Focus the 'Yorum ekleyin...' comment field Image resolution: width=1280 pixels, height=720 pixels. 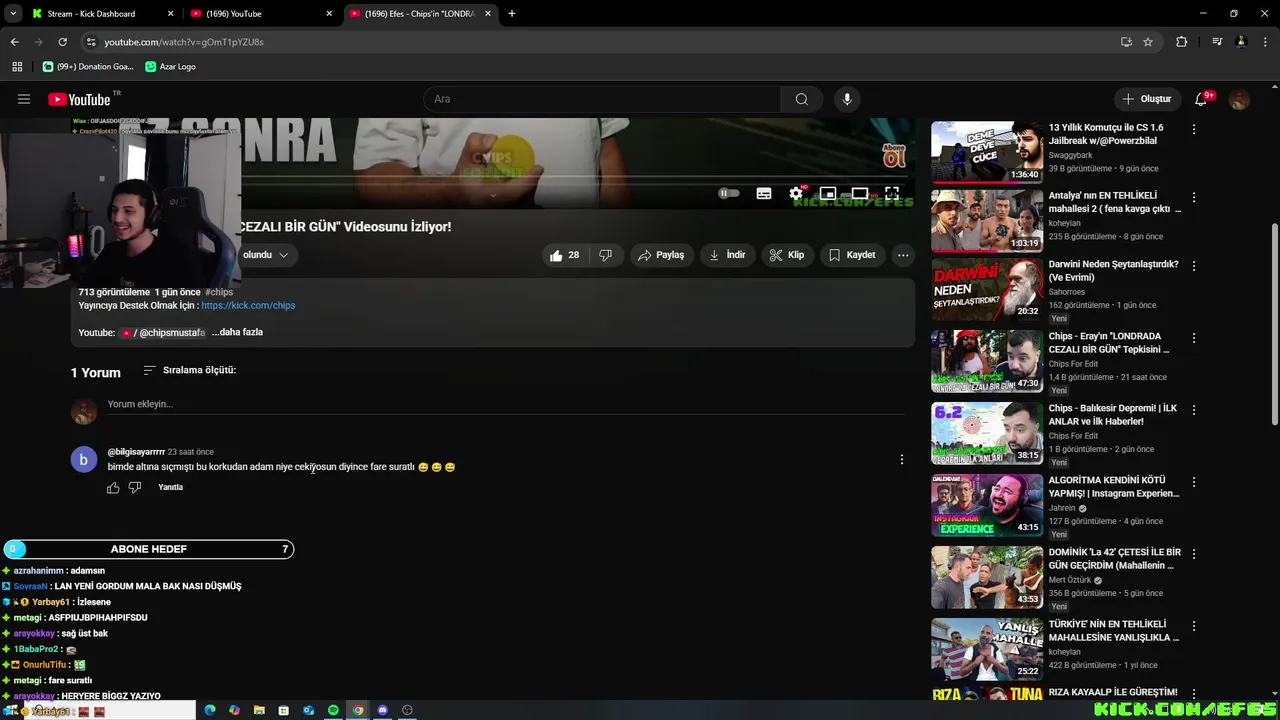pyautogui.click(x=505, y=404)
